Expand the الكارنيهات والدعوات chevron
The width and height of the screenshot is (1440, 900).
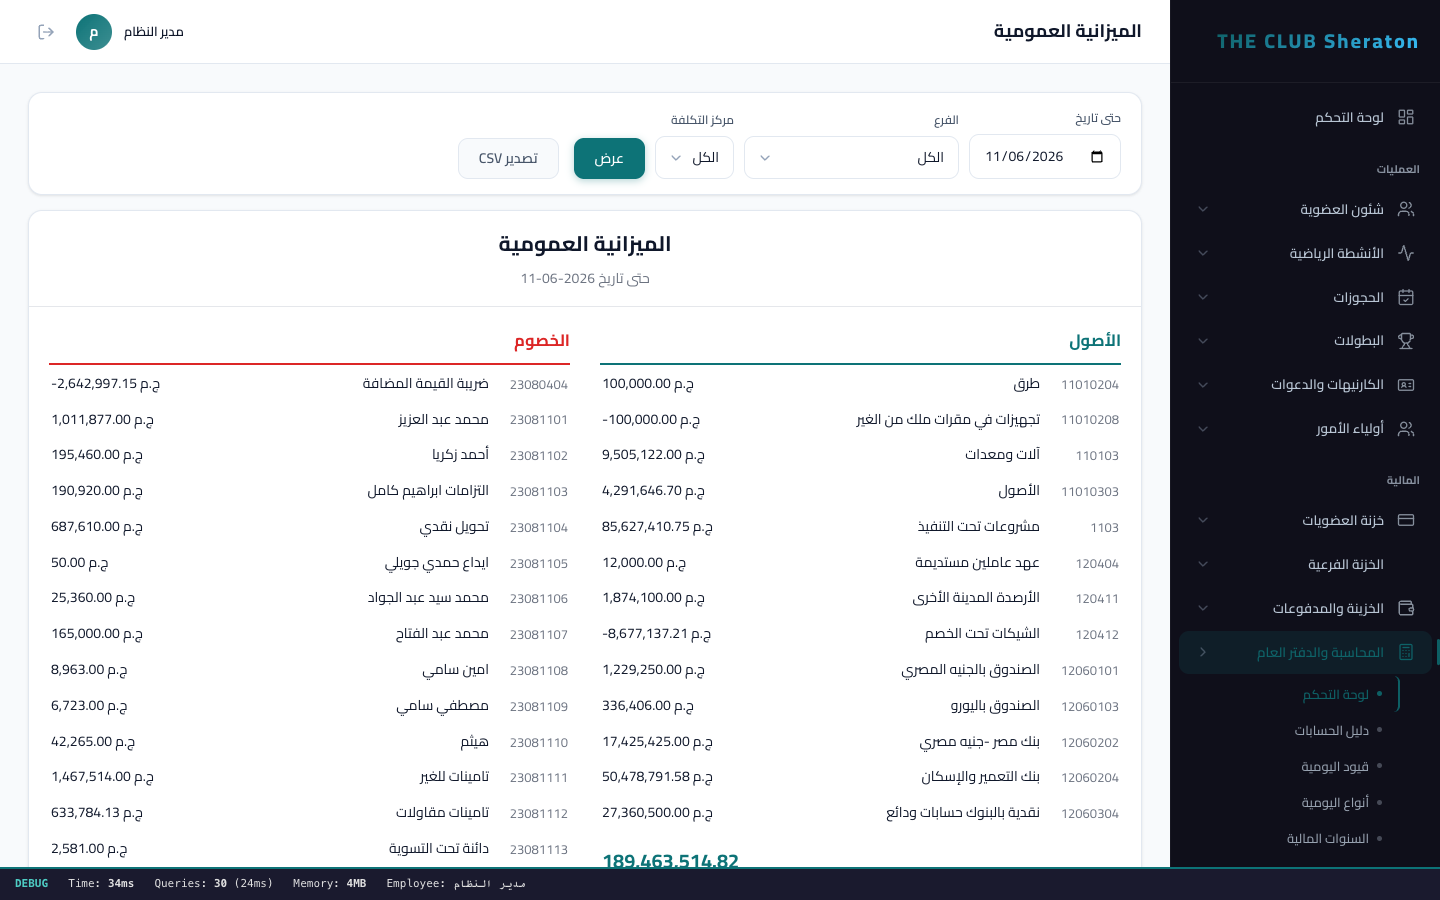pos(1203,385)
